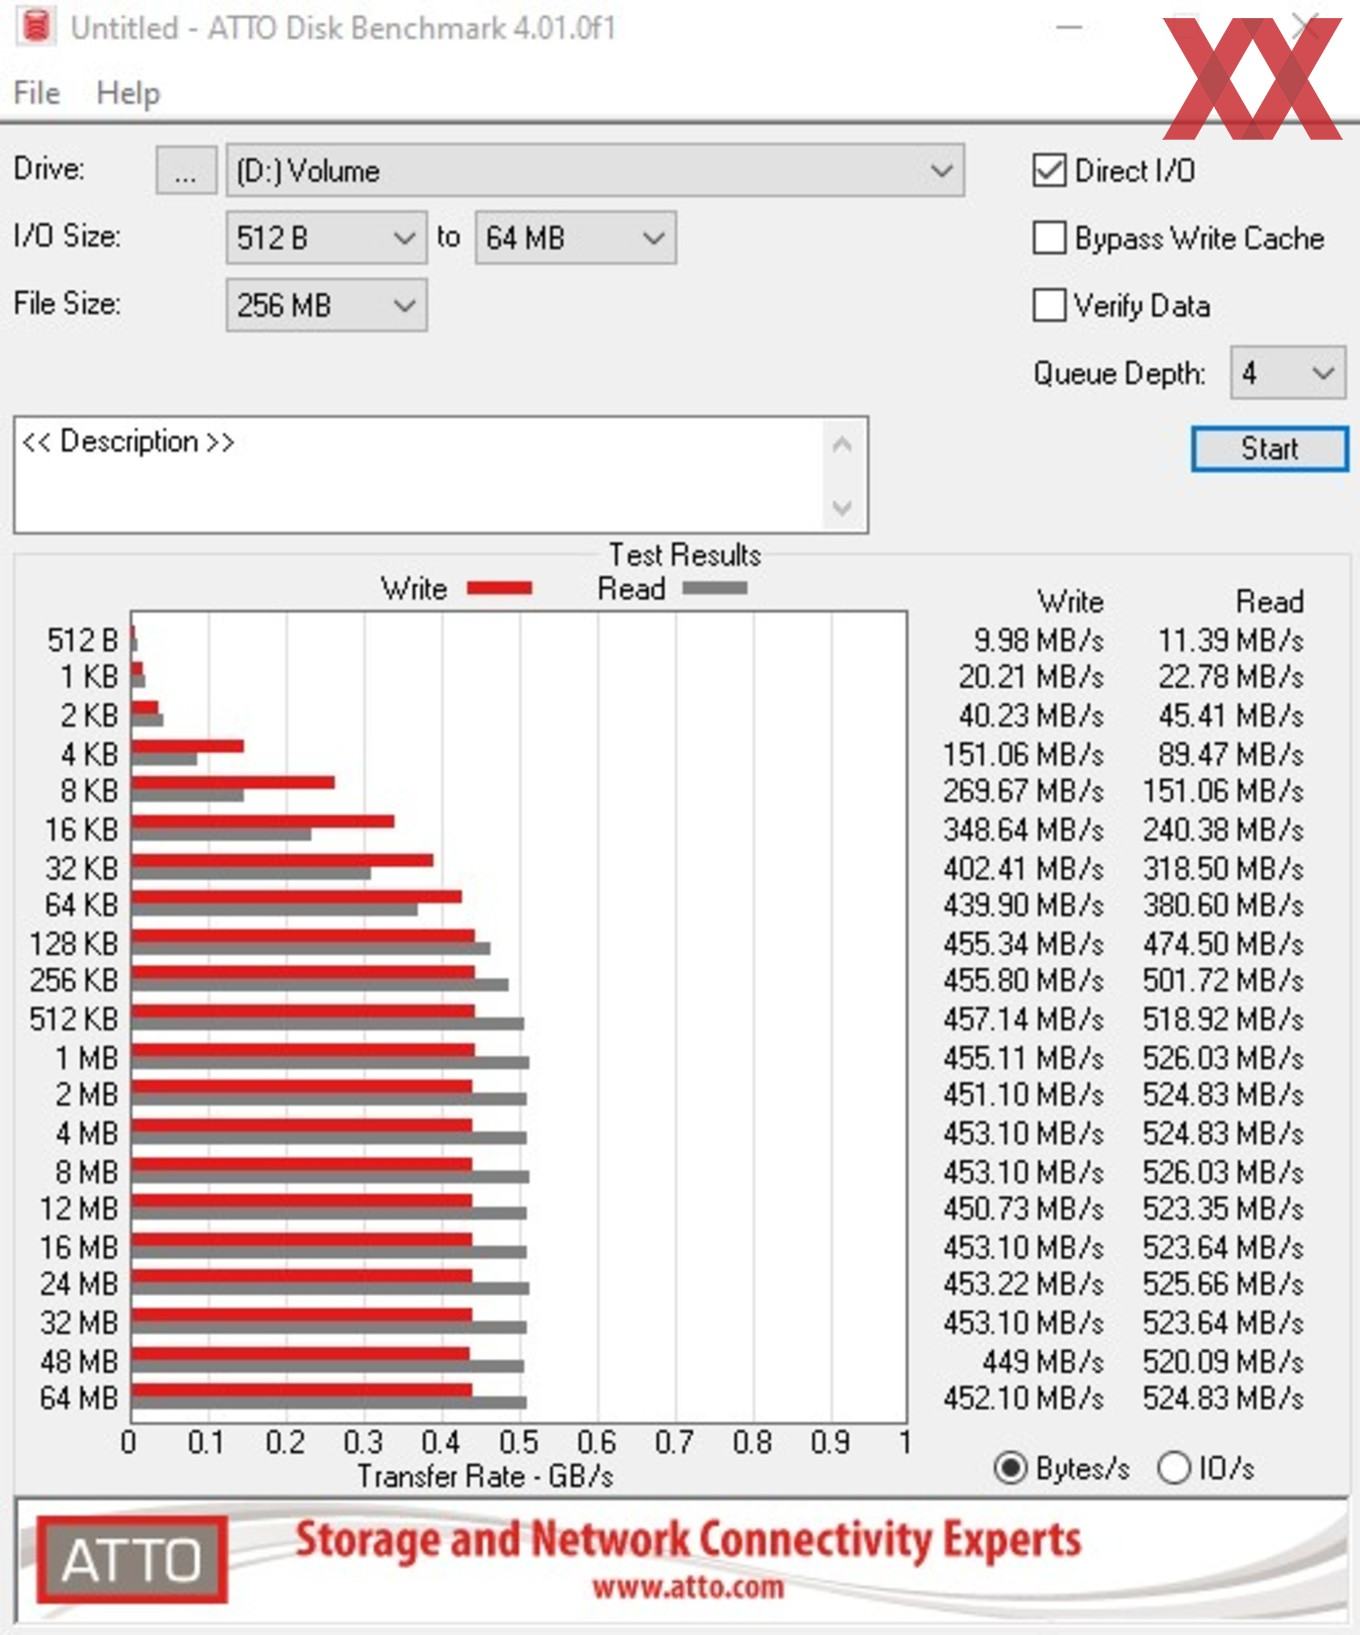1360x1635 pixels.
Task: Click the red write bar for 8 KB
Action: point(233,783)
